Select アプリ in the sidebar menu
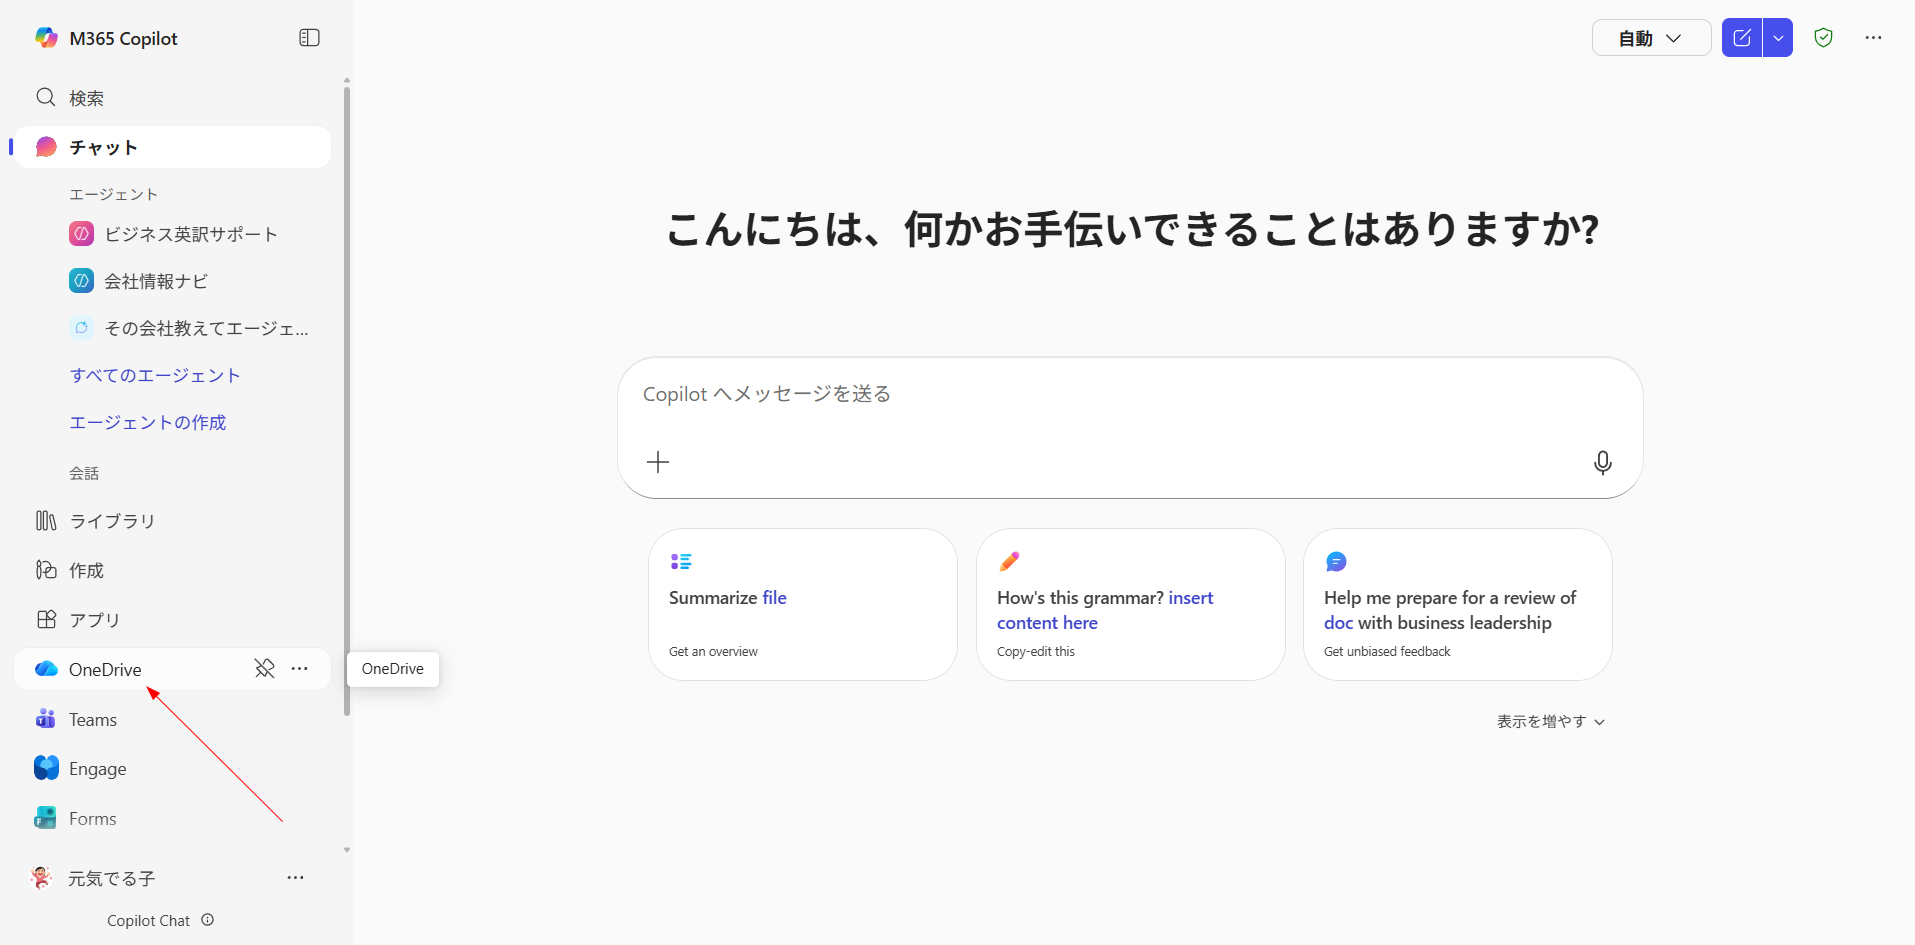Image resolution: width=1915 pixels, height=945 pixels. tap(94, 620)
